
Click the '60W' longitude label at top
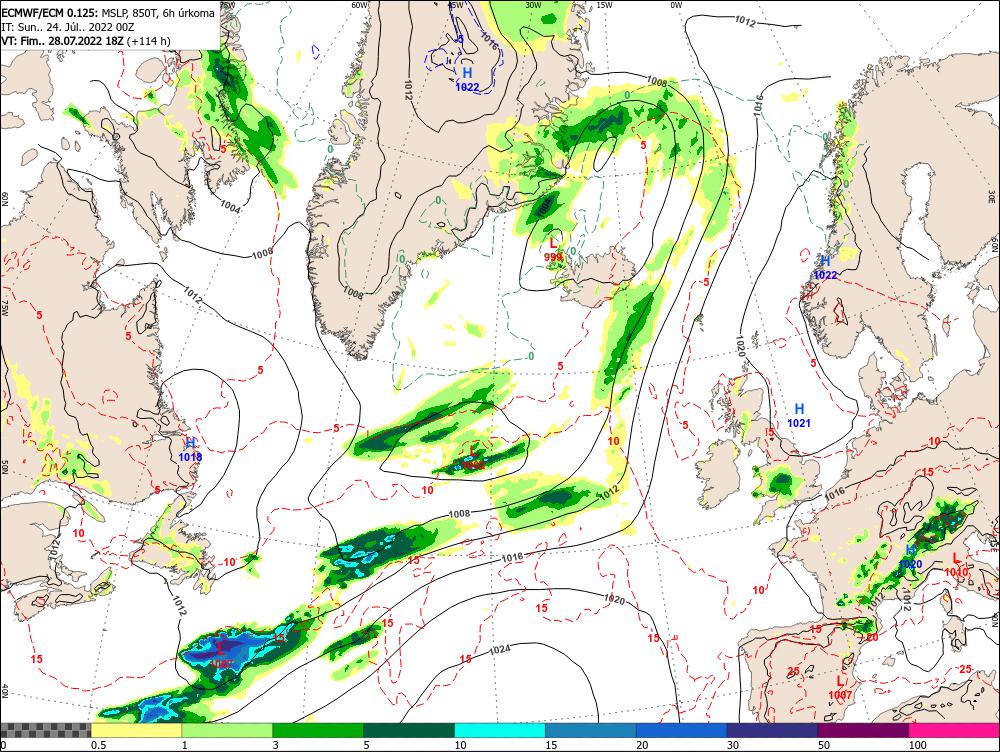[360, 4]
